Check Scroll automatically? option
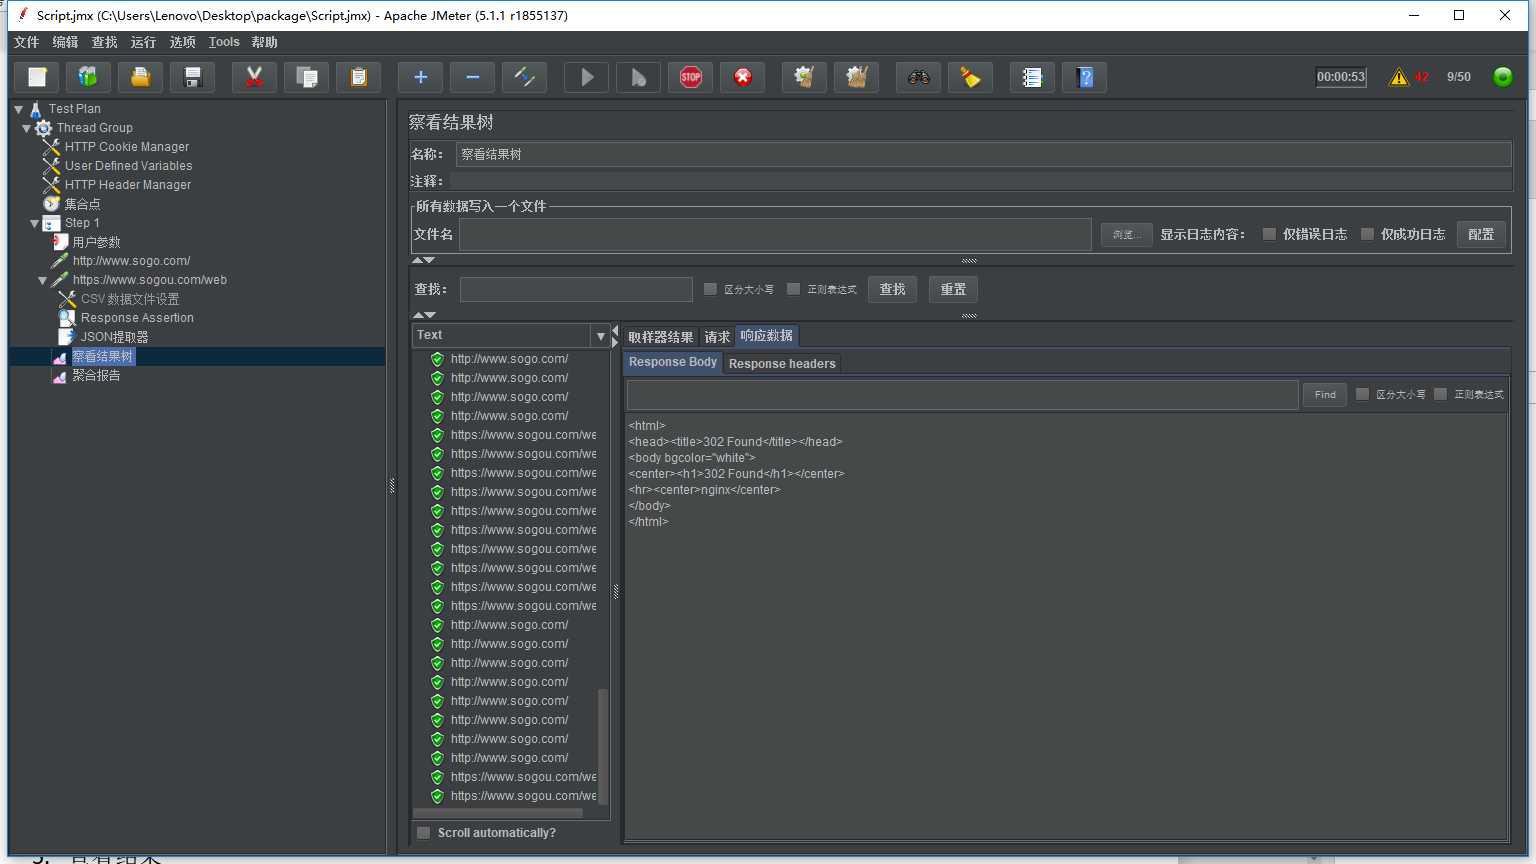This screenshot has width=1536, height=864. coord(423,833)
